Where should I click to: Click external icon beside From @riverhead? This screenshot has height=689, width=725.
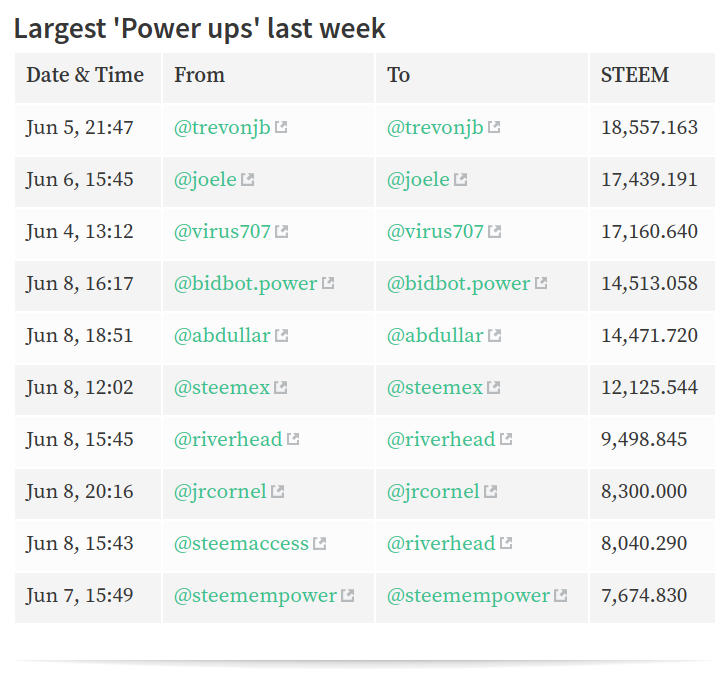point(293,439)
